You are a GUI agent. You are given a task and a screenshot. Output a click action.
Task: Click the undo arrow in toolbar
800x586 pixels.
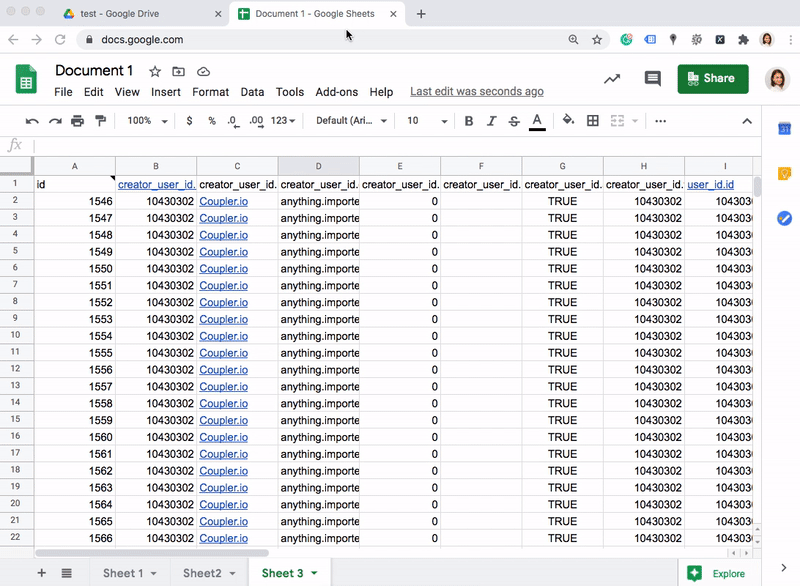click(x=32, y=121)
